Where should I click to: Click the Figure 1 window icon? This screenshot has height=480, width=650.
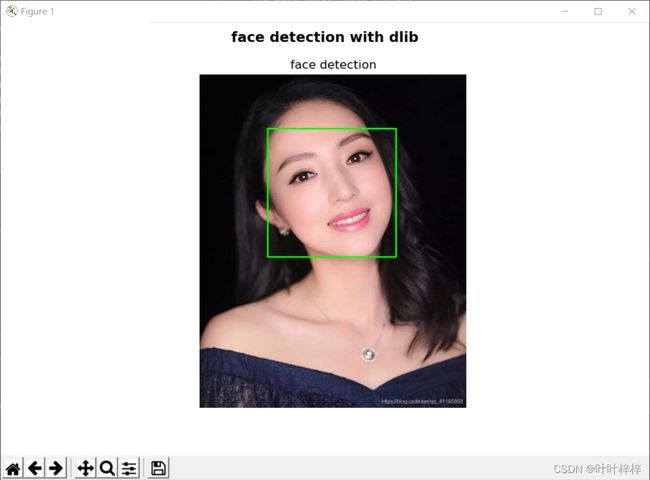coord(12,11)
